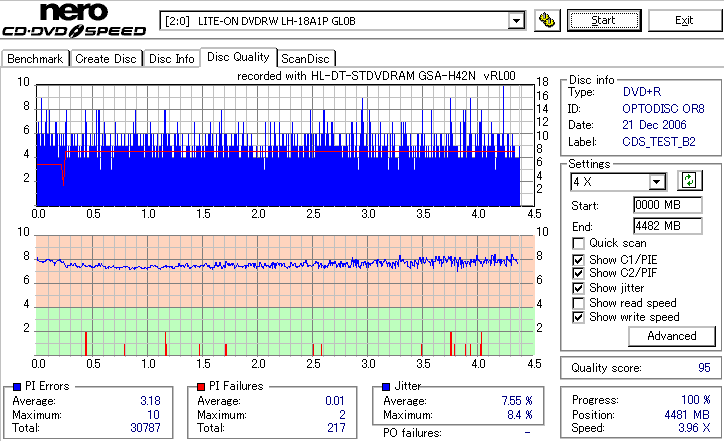Click the Quality score value 95
This screenshot has width=724, height=441.
(x=704, y=368)
